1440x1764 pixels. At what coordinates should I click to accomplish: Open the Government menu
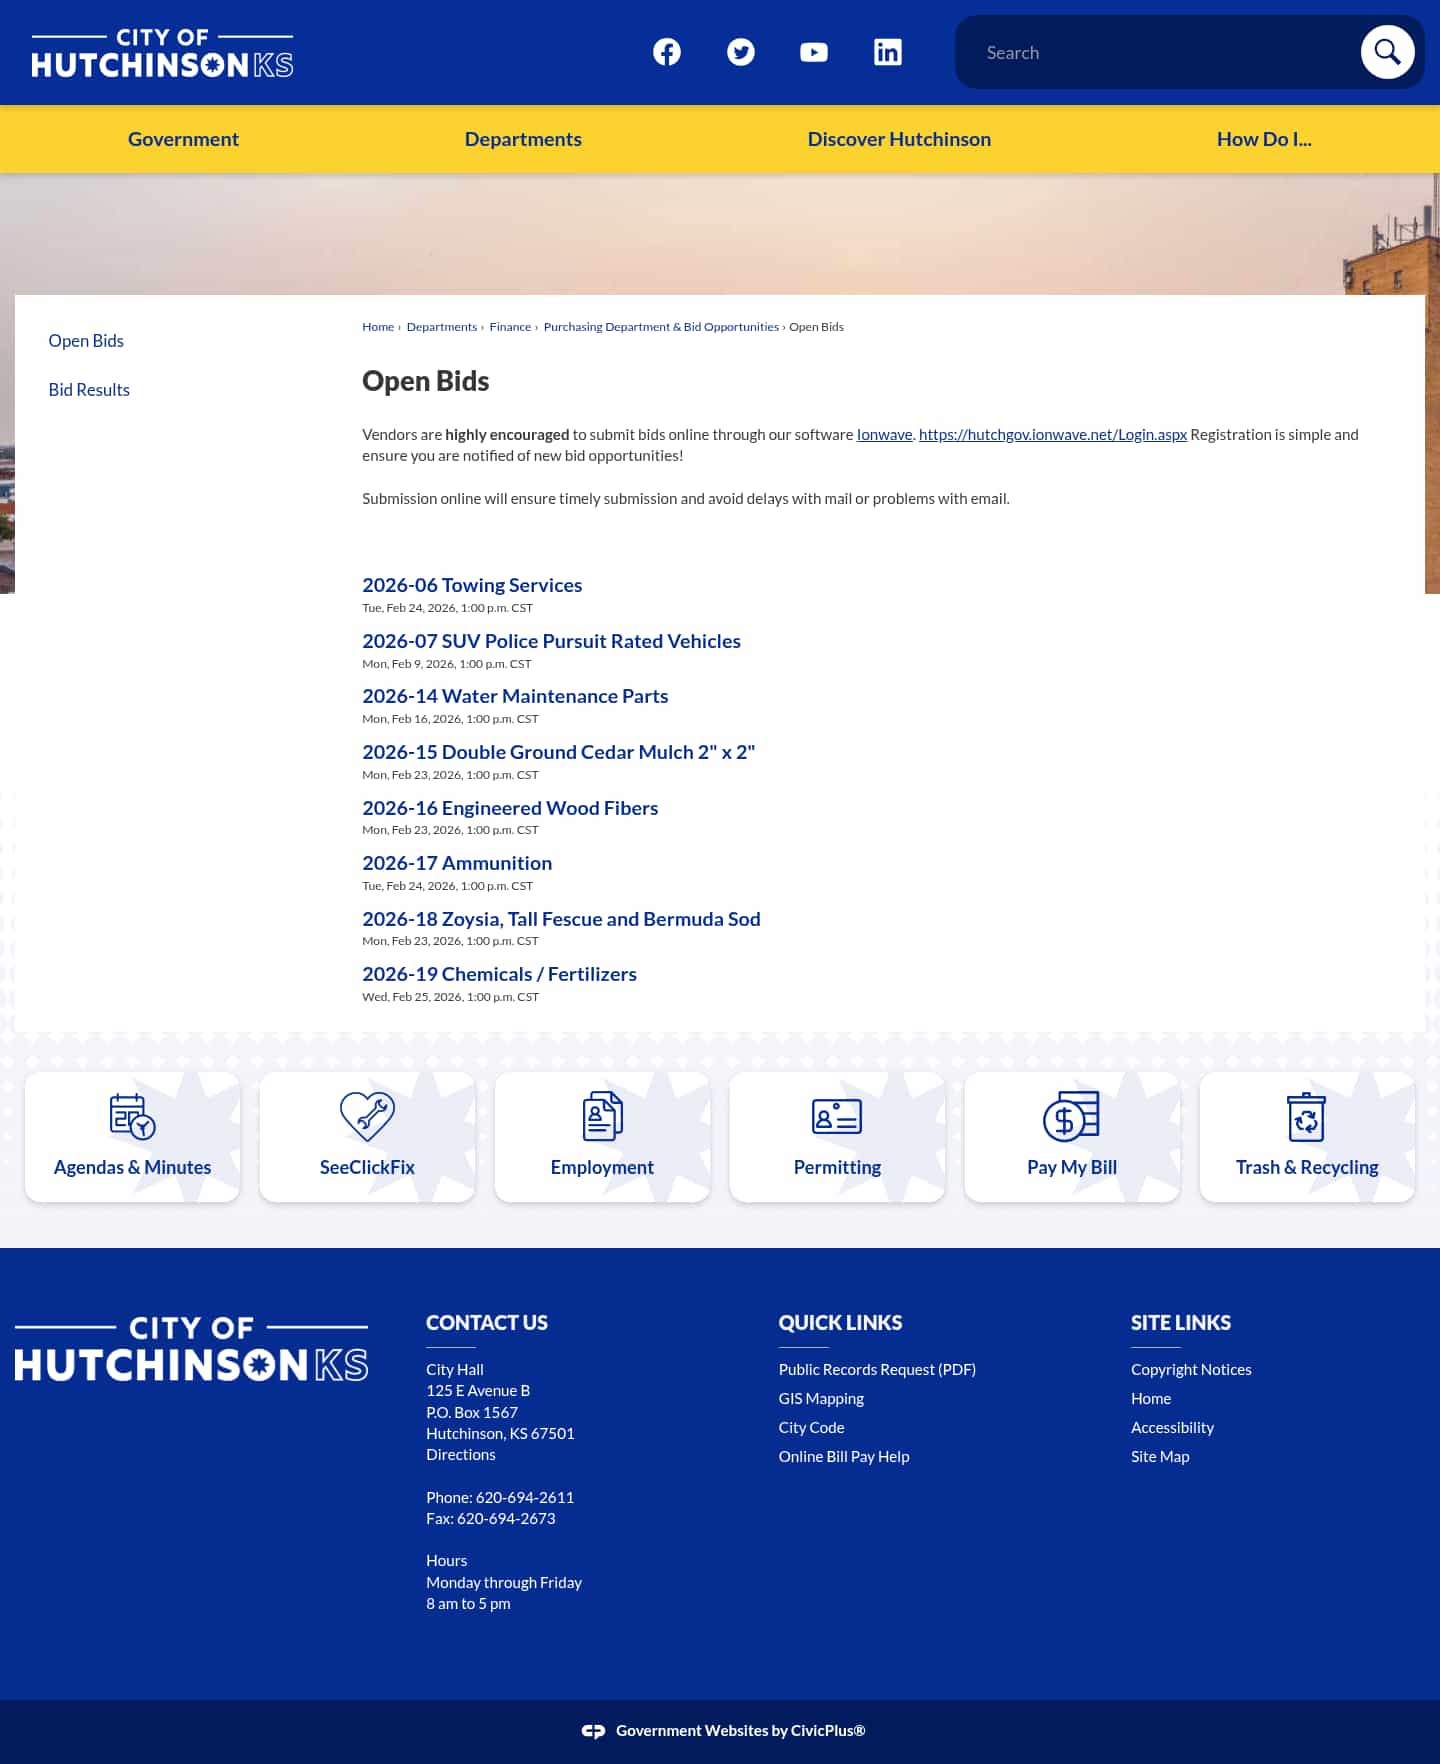pos(183,139)
